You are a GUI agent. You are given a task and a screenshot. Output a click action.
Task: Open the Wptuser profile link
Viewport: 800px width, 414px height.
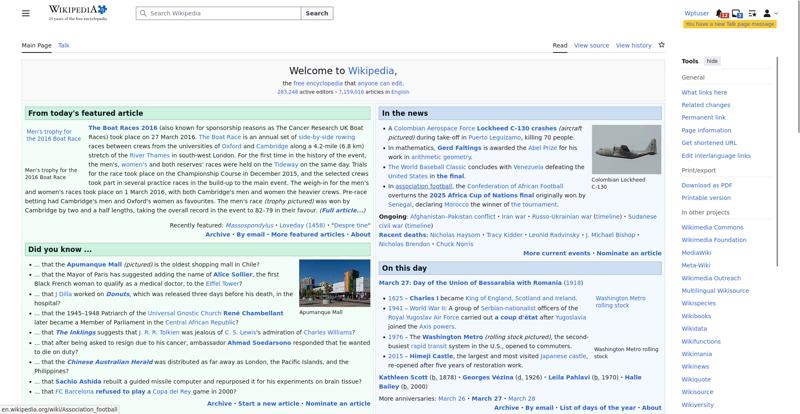point(697,14)
